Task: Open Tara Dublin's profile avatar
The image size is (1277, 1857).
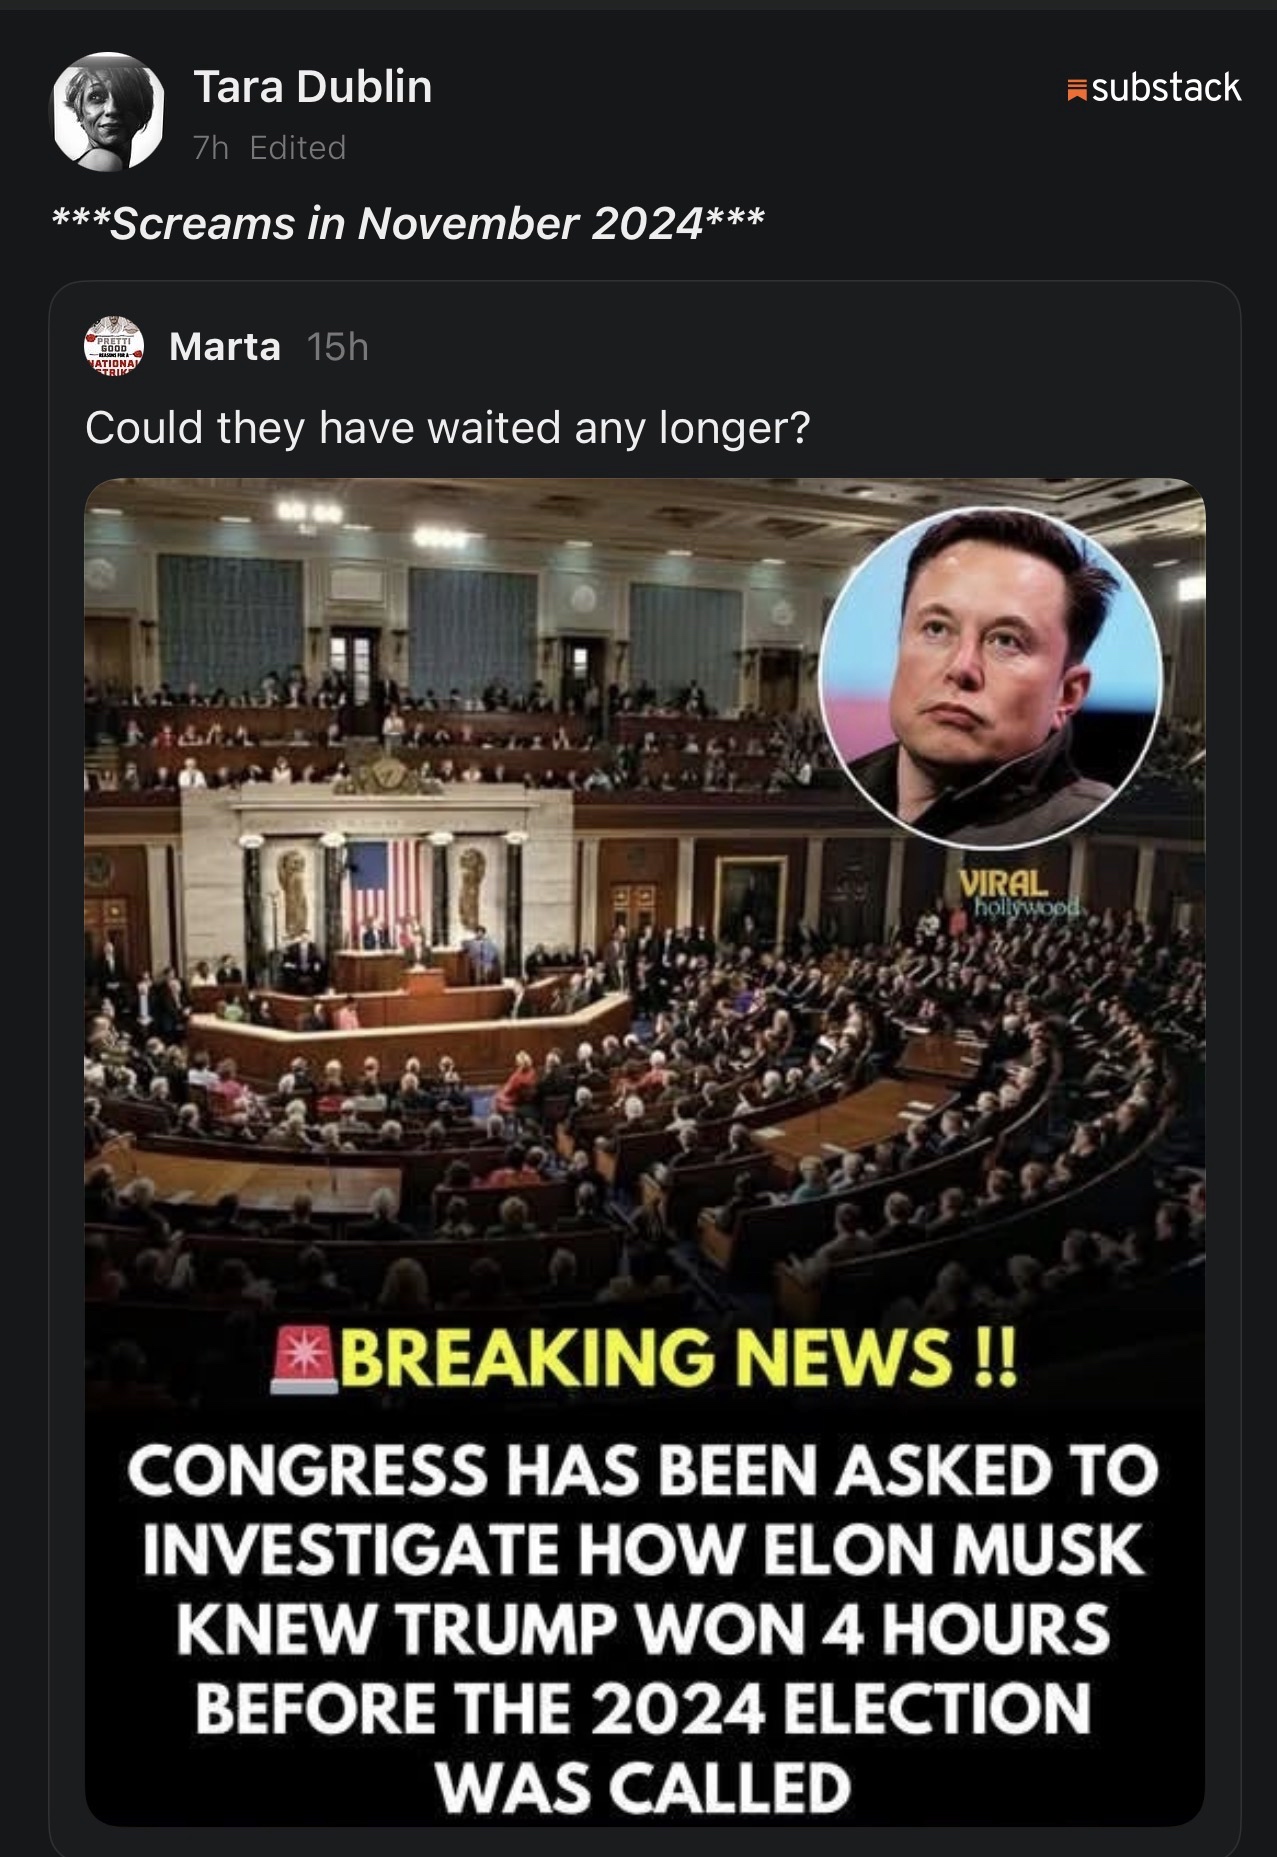Action: 108,109
